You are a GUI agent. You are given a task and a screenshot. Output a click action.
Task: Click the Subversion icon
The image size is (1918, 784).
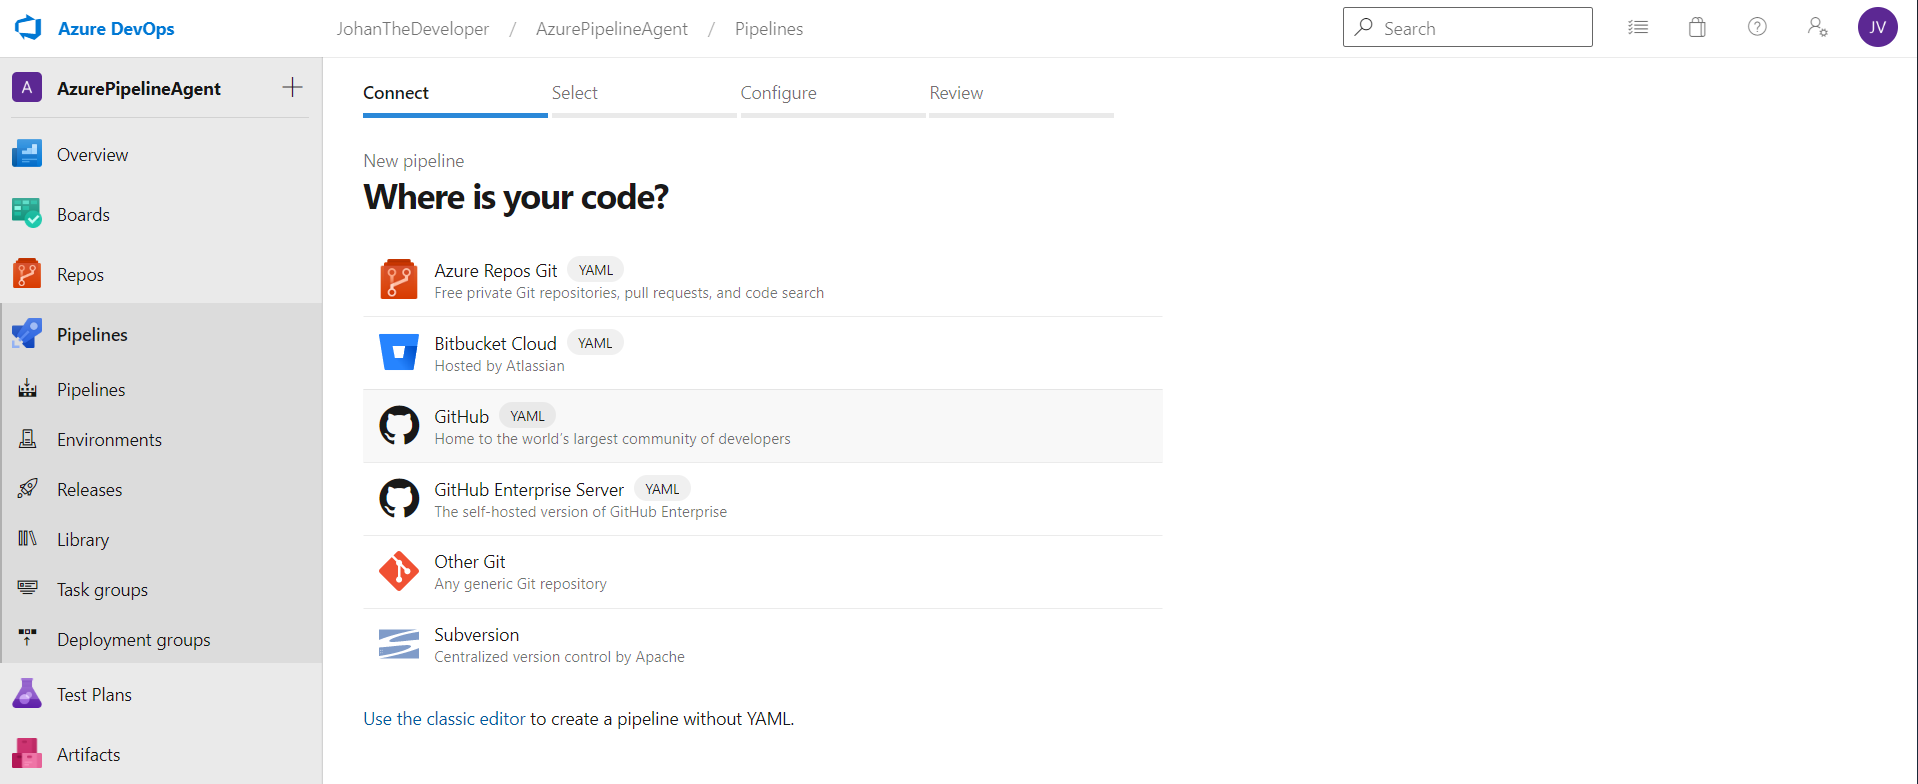(399, 644)
